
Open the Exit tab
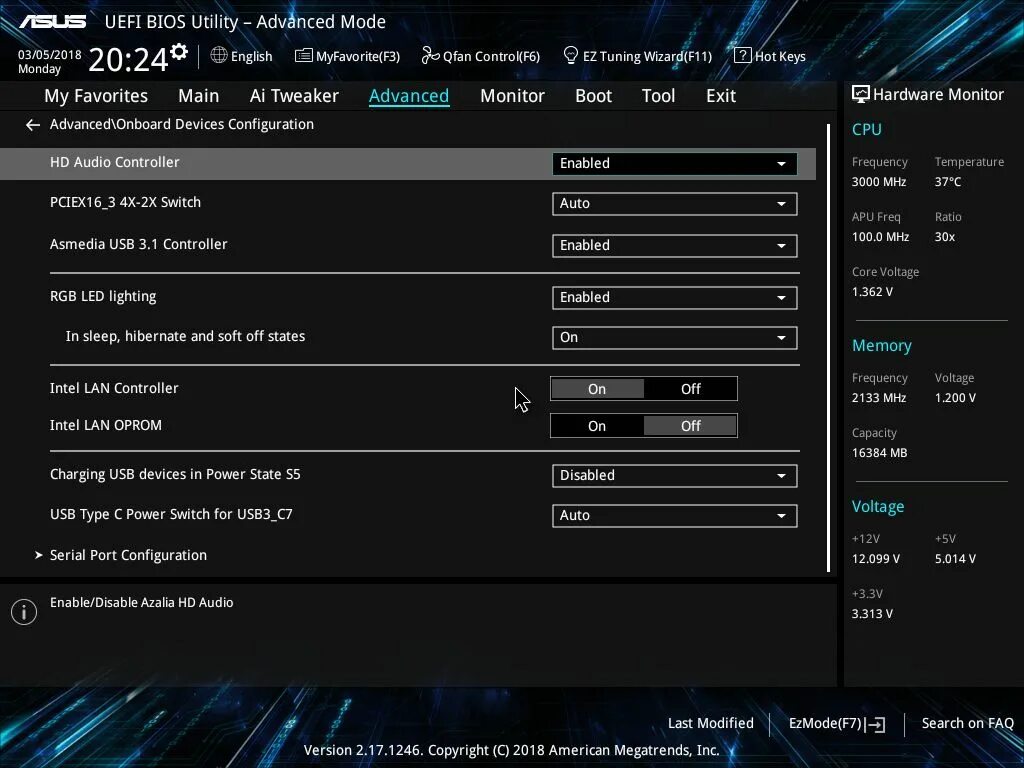[721, 96]
